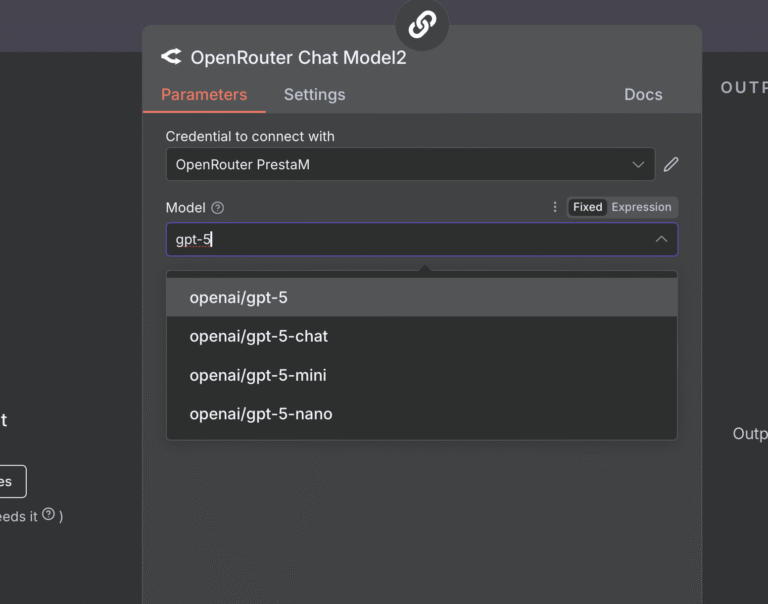Click the link chain icon at top
This screenshot has height=604, width=768.
pos(422,24)
